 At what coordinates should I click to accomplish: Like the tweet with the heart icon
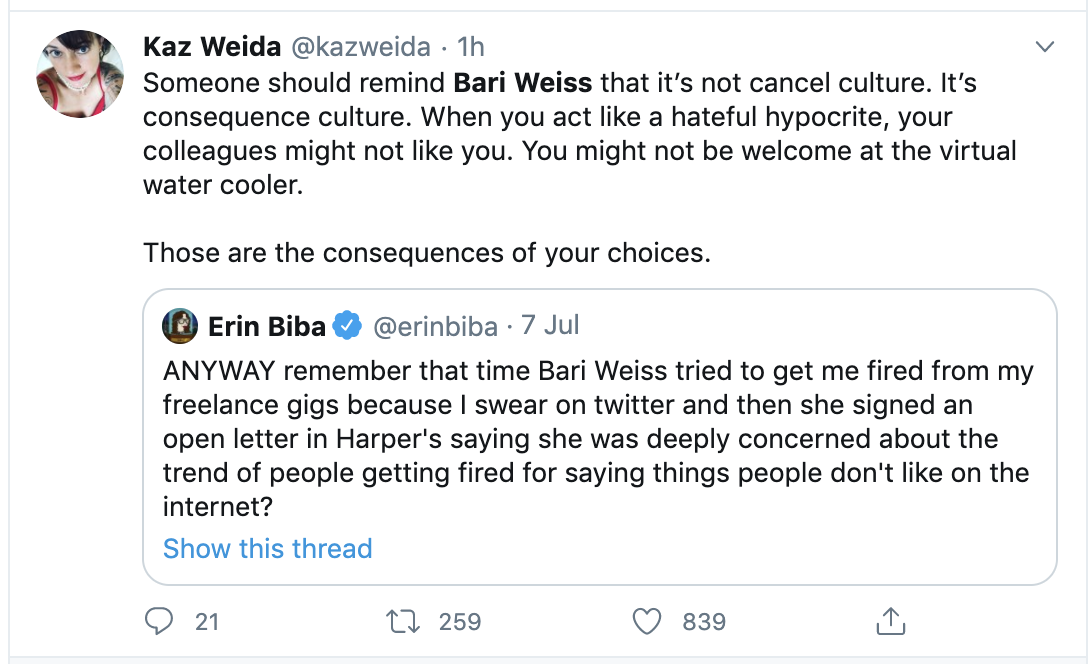tap(648, 621)
